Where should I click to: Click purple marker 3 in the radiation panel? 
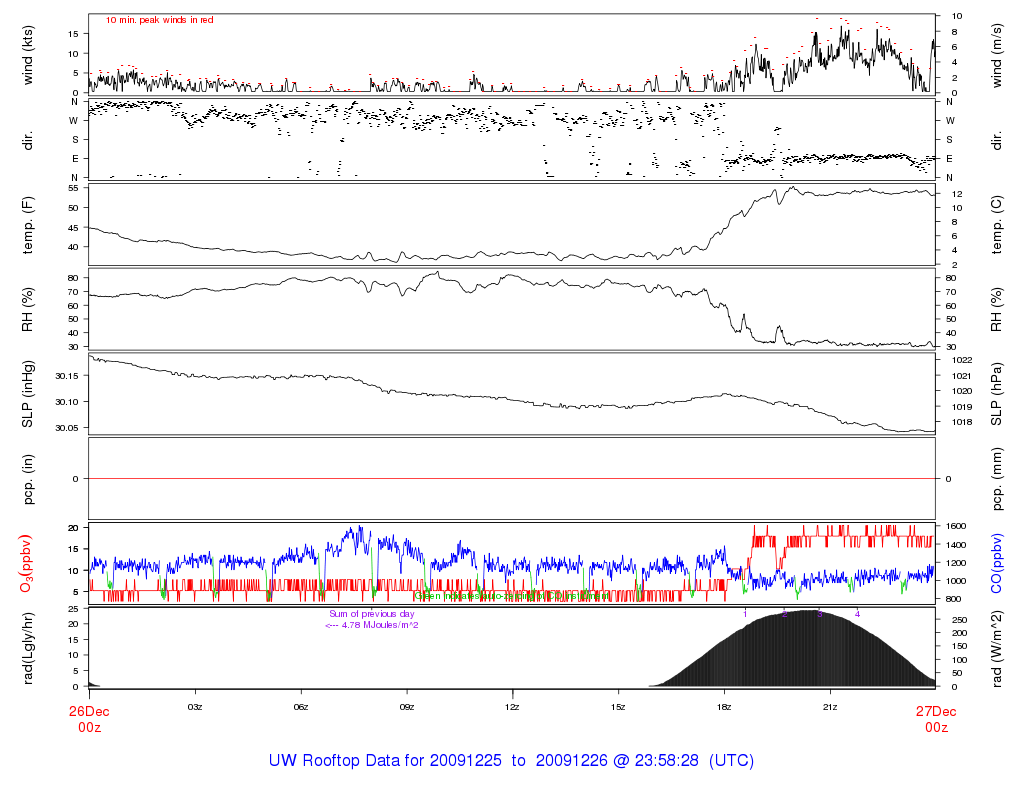tap(820, 614)
